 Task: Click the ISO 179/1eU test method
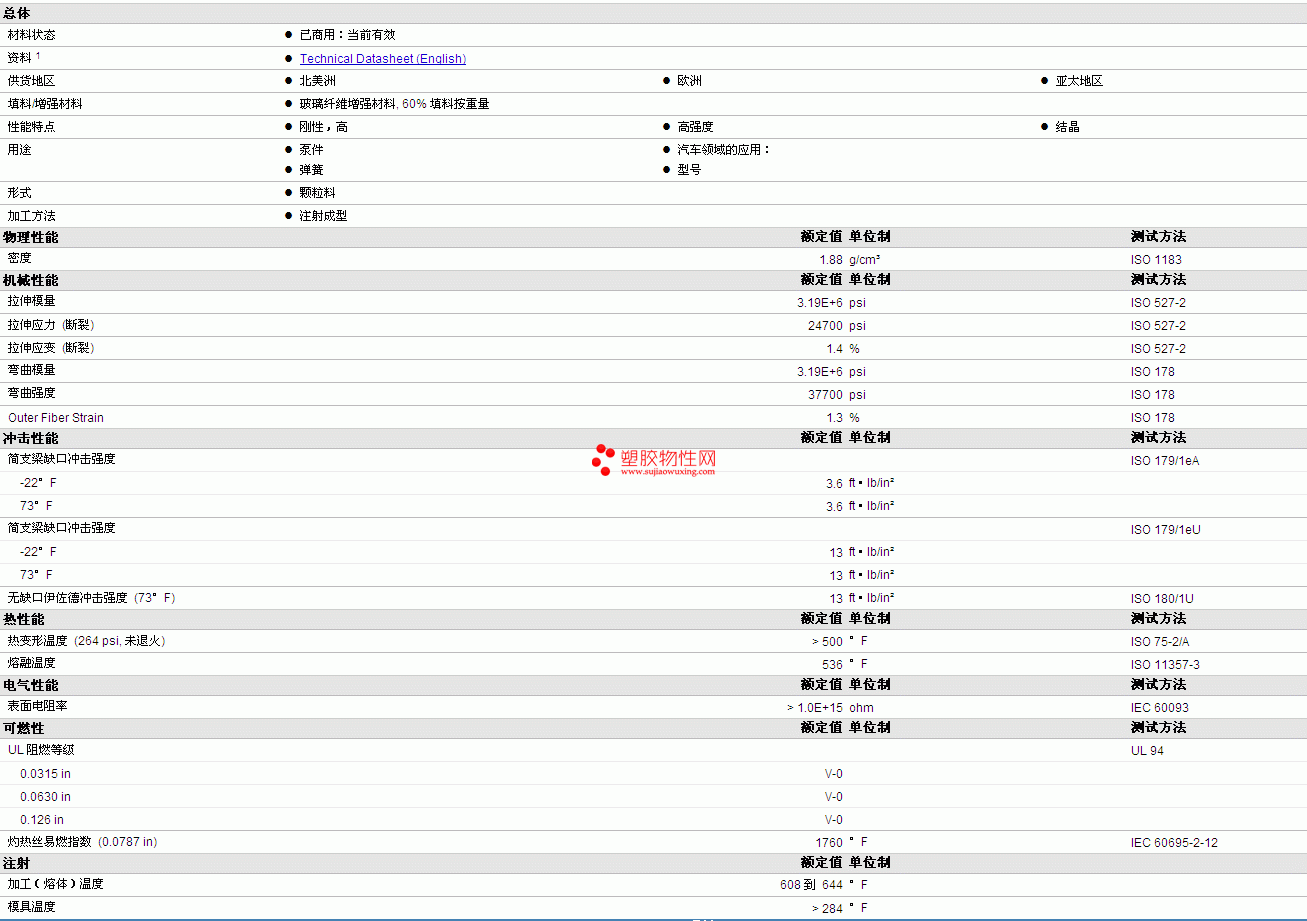pyautogui.click(x=1166, y=530)
